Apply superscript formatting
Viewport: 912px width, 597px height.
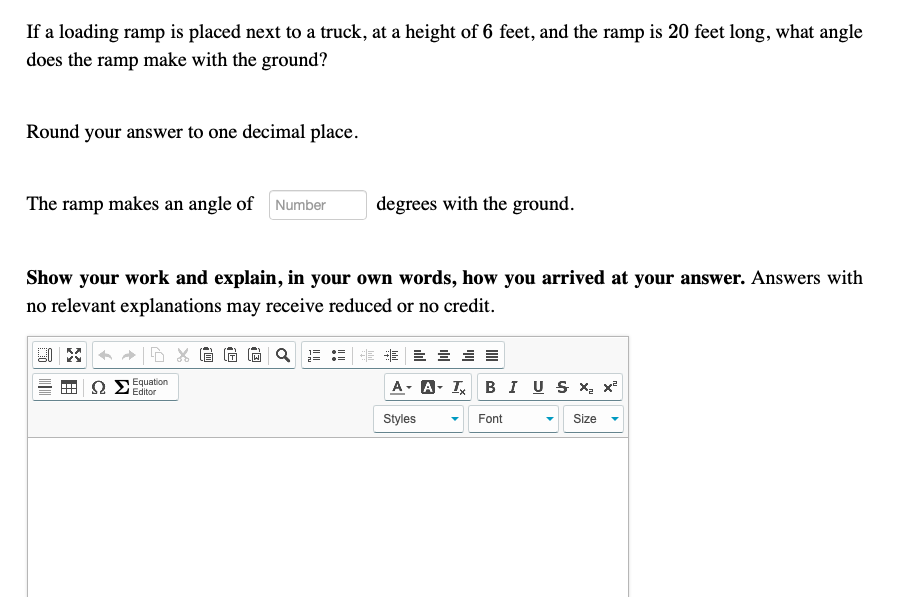(x=609, y=387)
